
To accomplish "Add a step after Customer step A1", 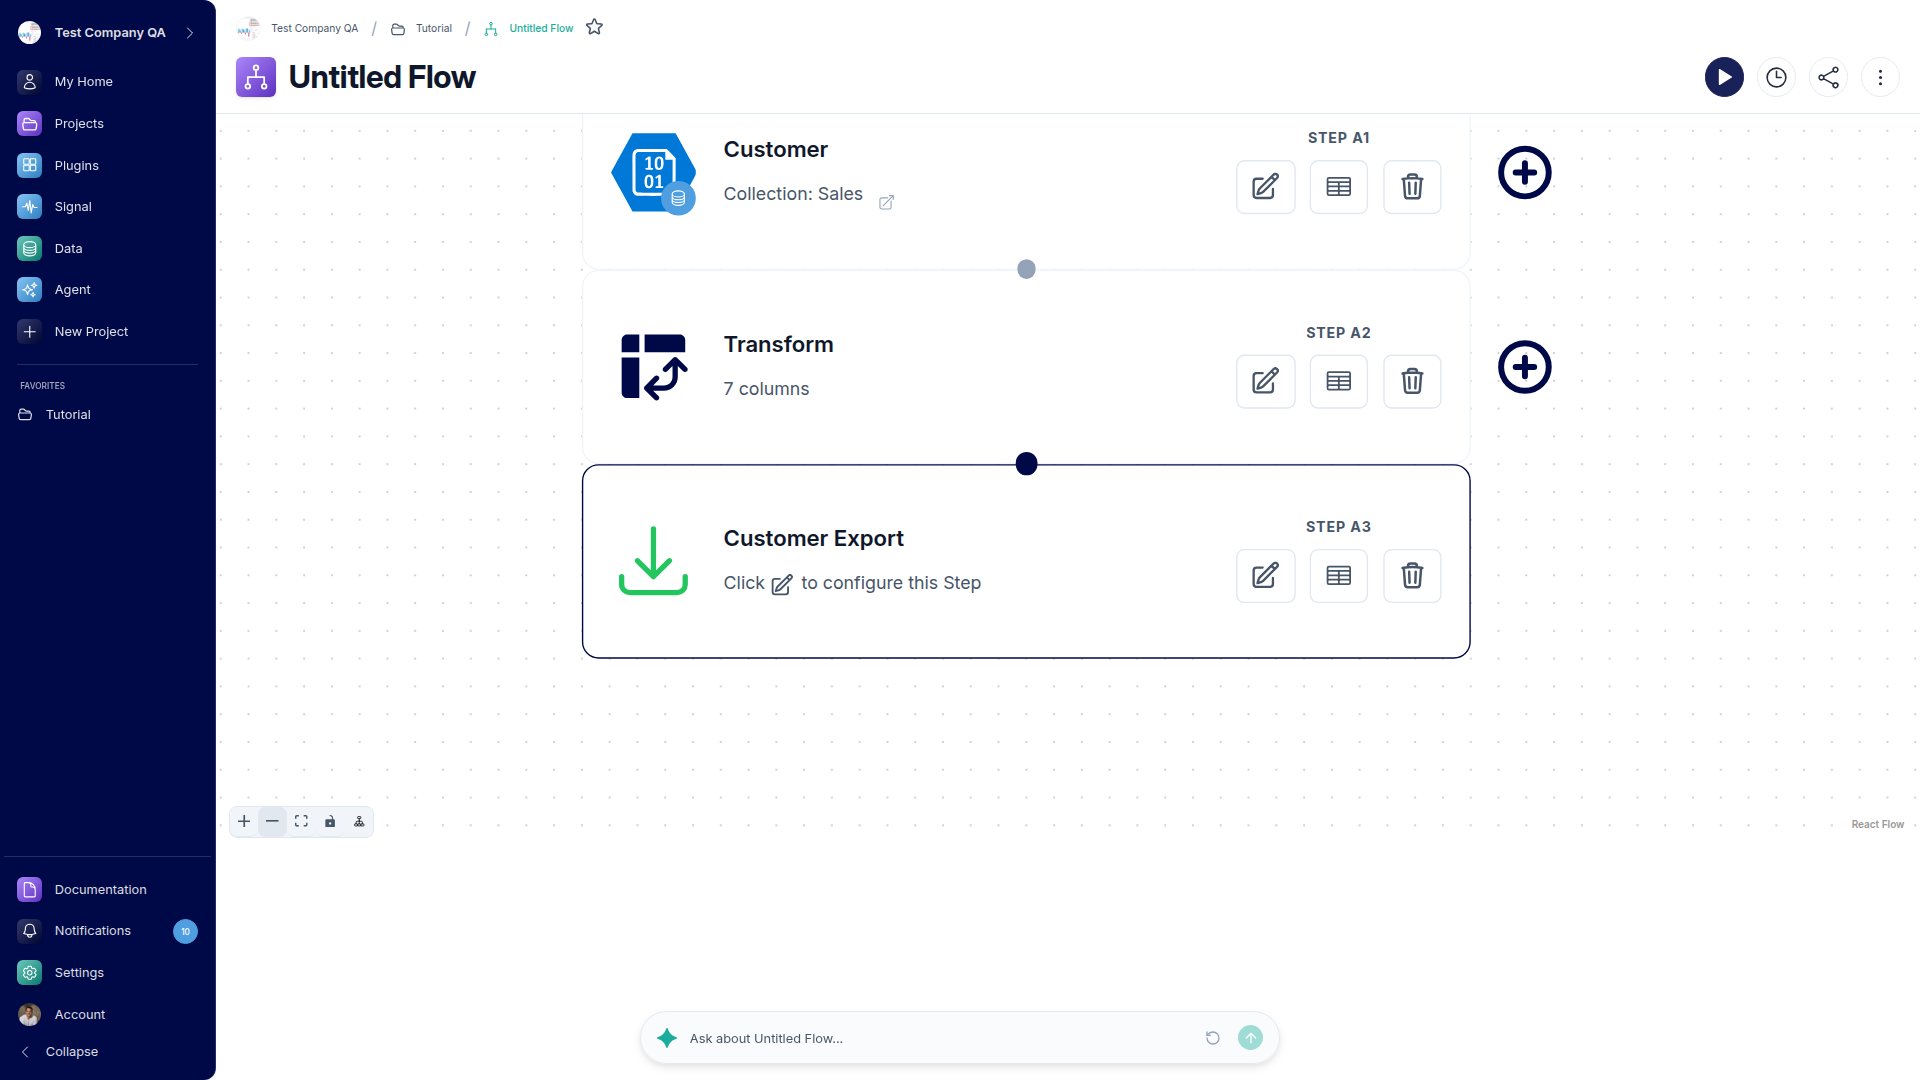I will 1524,173.
